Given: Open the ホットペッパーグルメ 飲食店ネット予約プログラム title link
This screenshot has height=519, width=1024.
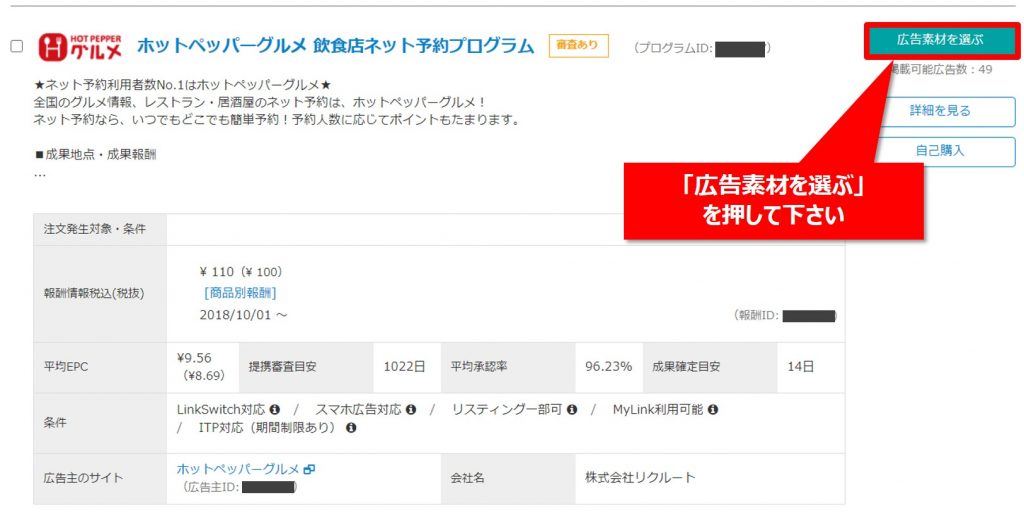Looking at the screenshot, I should [335, 46].
